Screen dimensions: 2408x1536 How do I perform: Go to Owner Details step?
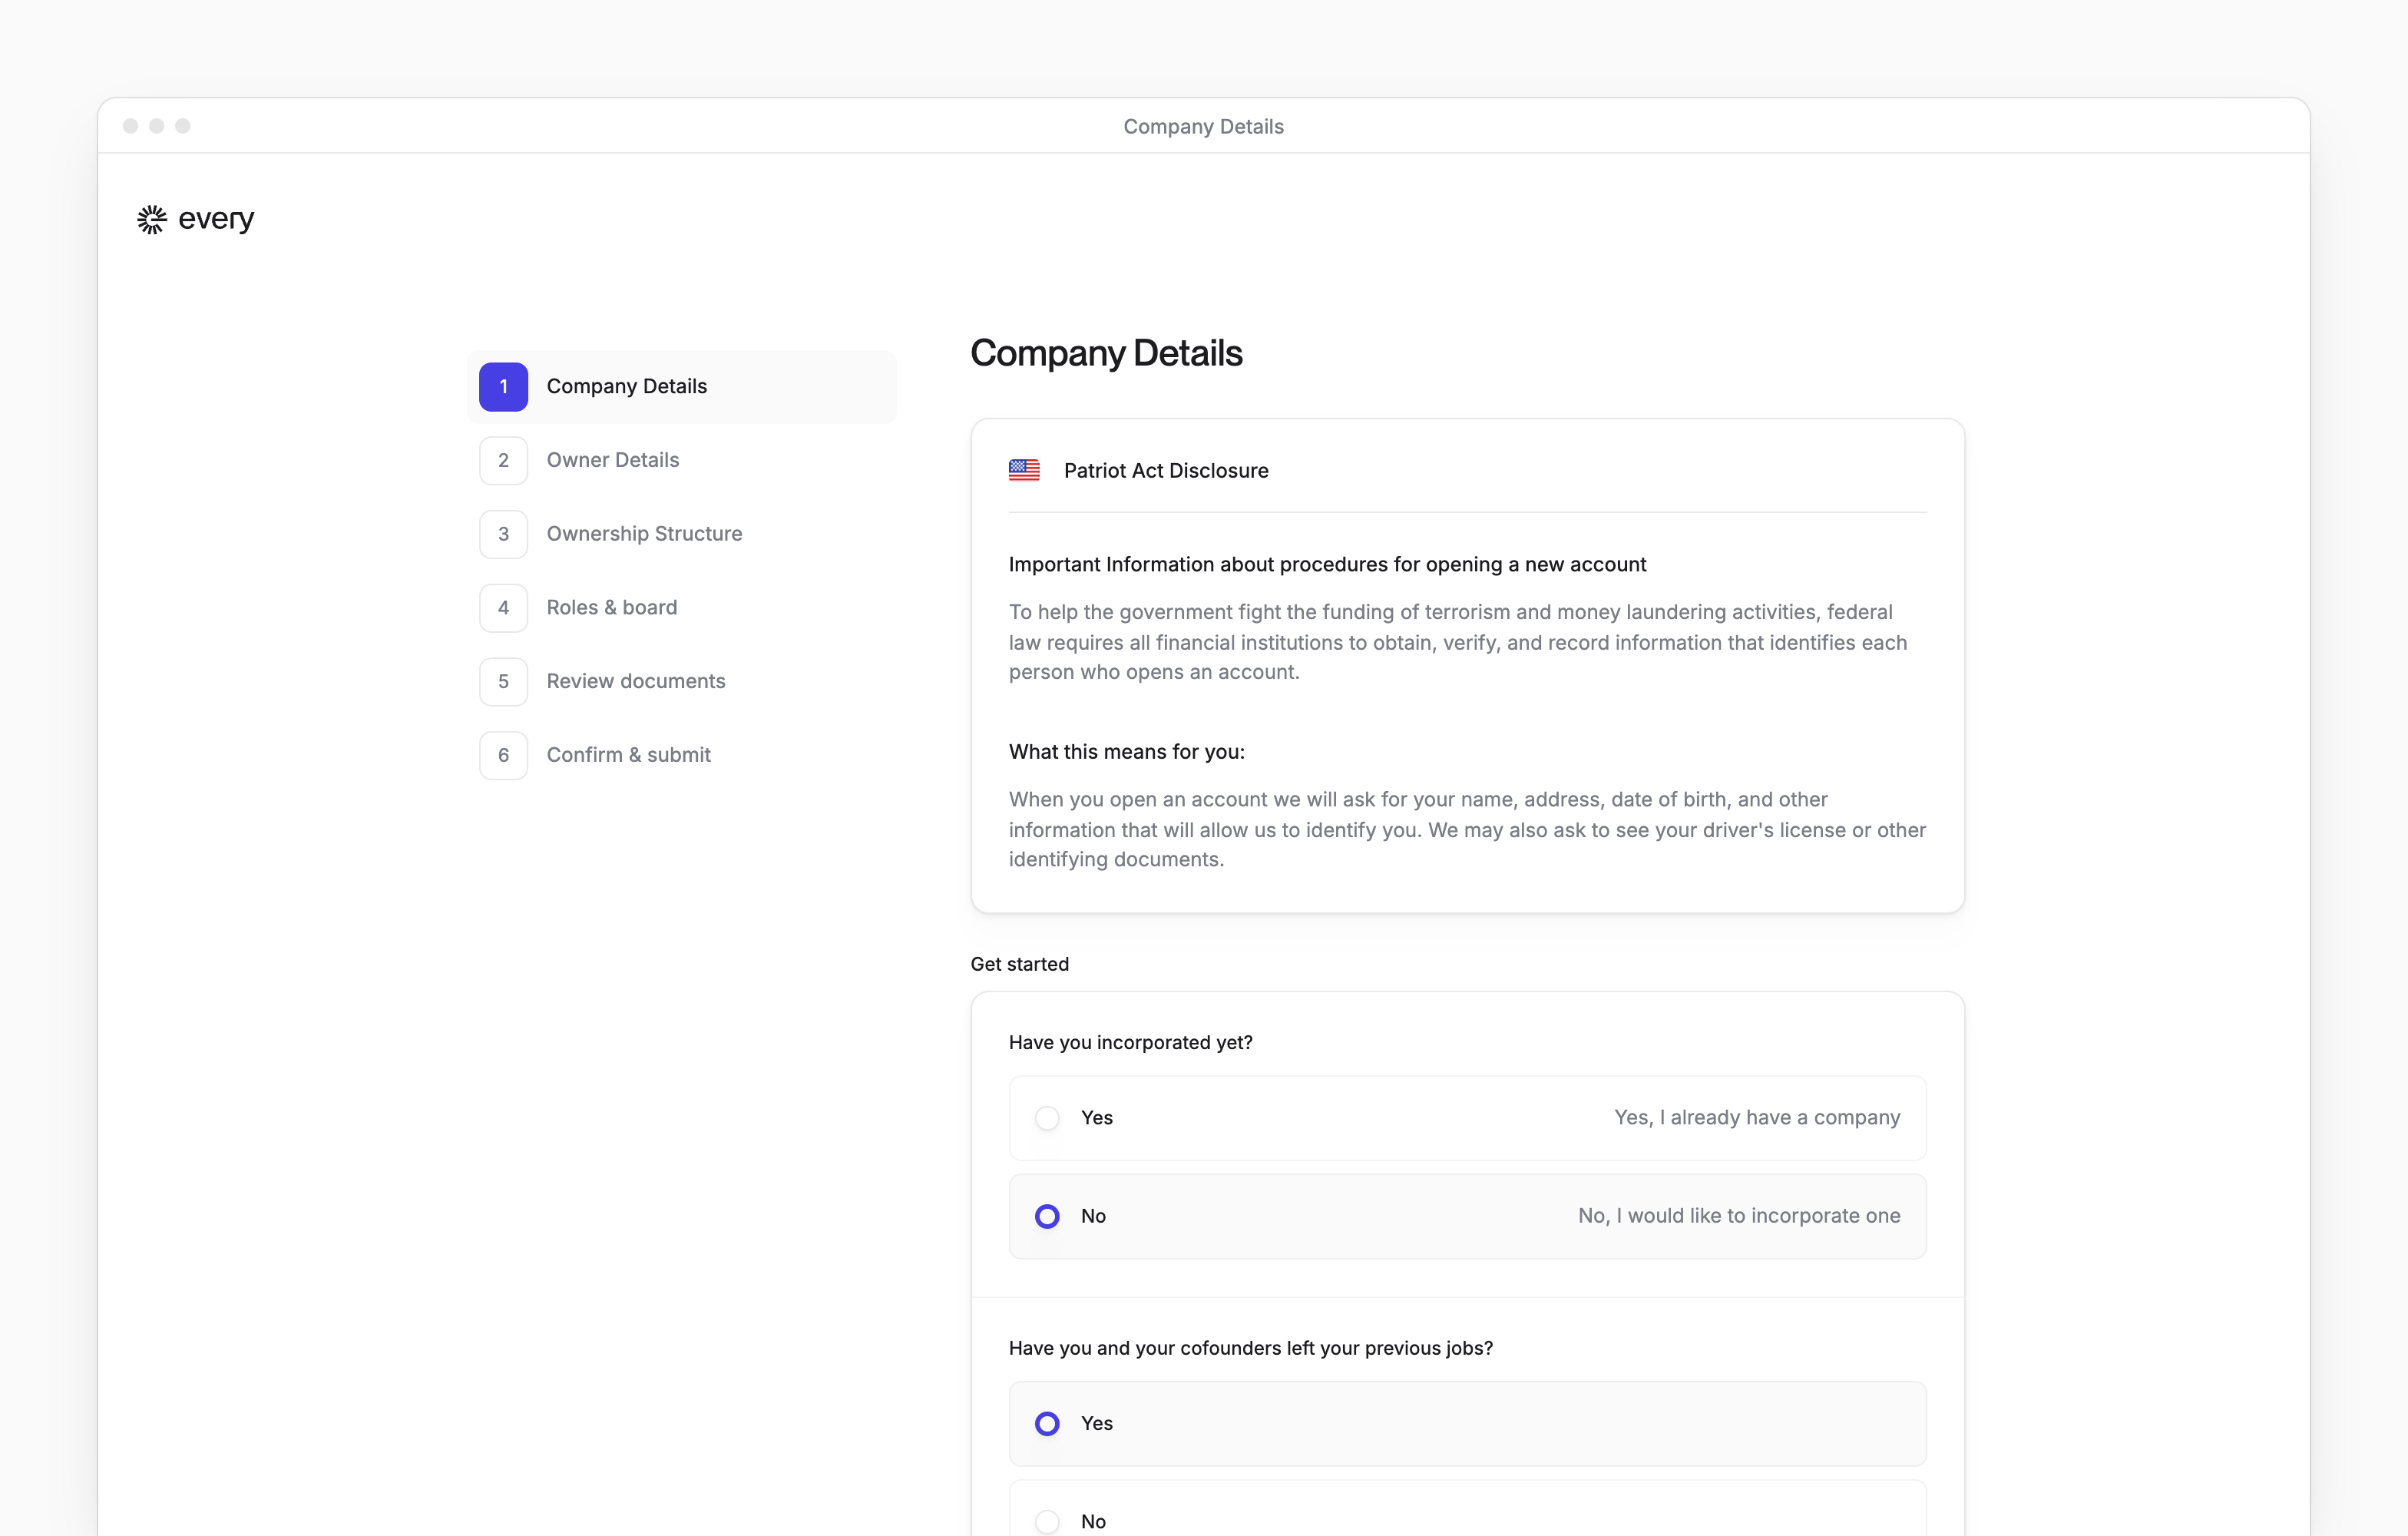[x=681, y=460]
